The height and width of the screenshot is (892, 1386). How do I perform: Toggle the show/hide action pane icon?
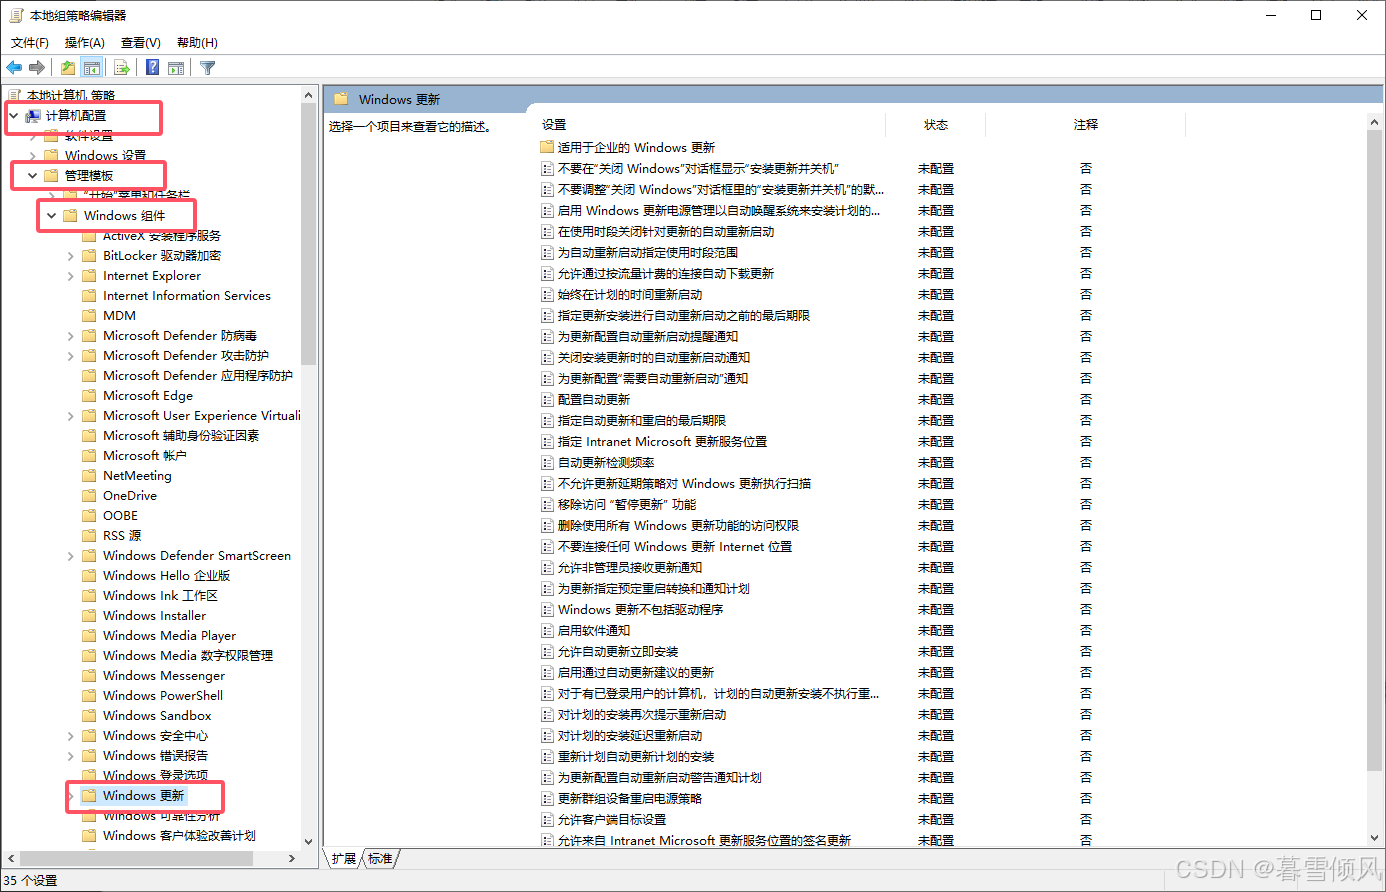click(176, 68)
